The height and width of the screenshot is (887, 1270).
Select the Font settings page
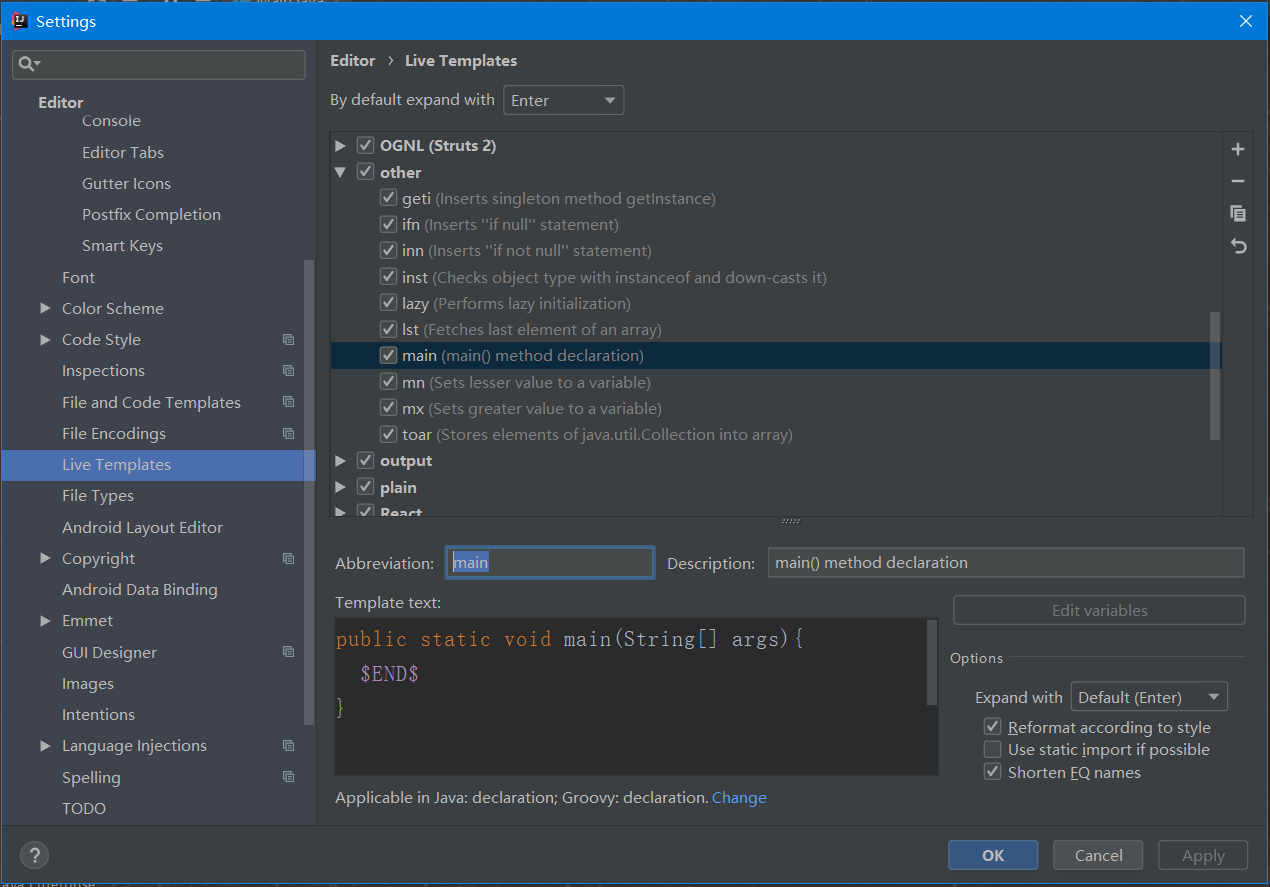coord(78,277)
